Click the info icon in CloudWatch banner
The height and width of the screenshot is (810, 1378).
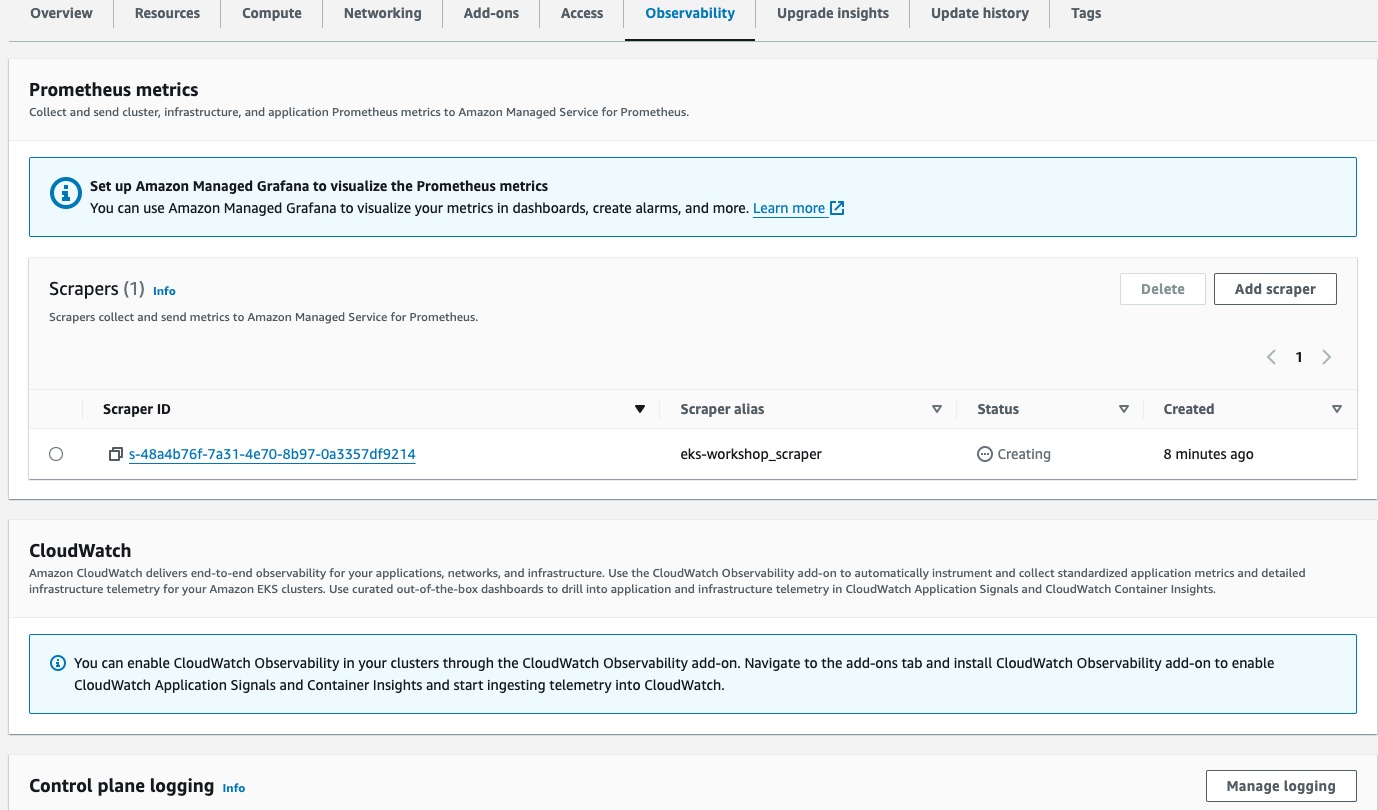click(x=57, y=663)
